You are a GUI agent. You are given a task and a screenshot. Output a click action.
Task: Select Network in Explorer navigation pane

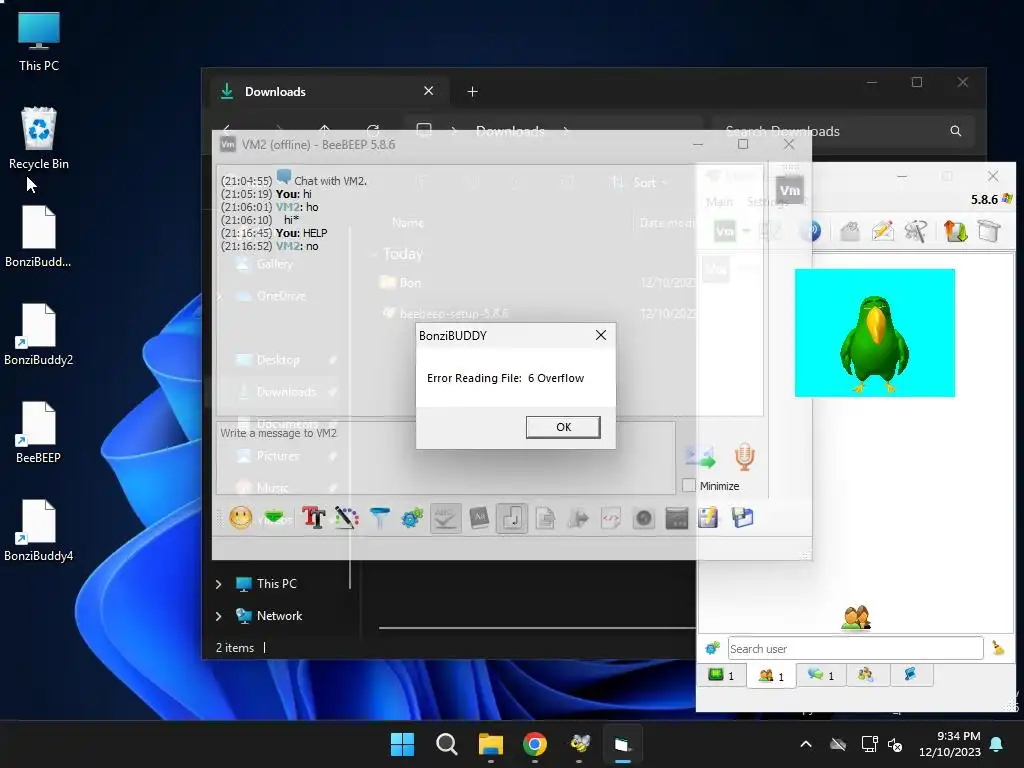[x=279, y=616]
